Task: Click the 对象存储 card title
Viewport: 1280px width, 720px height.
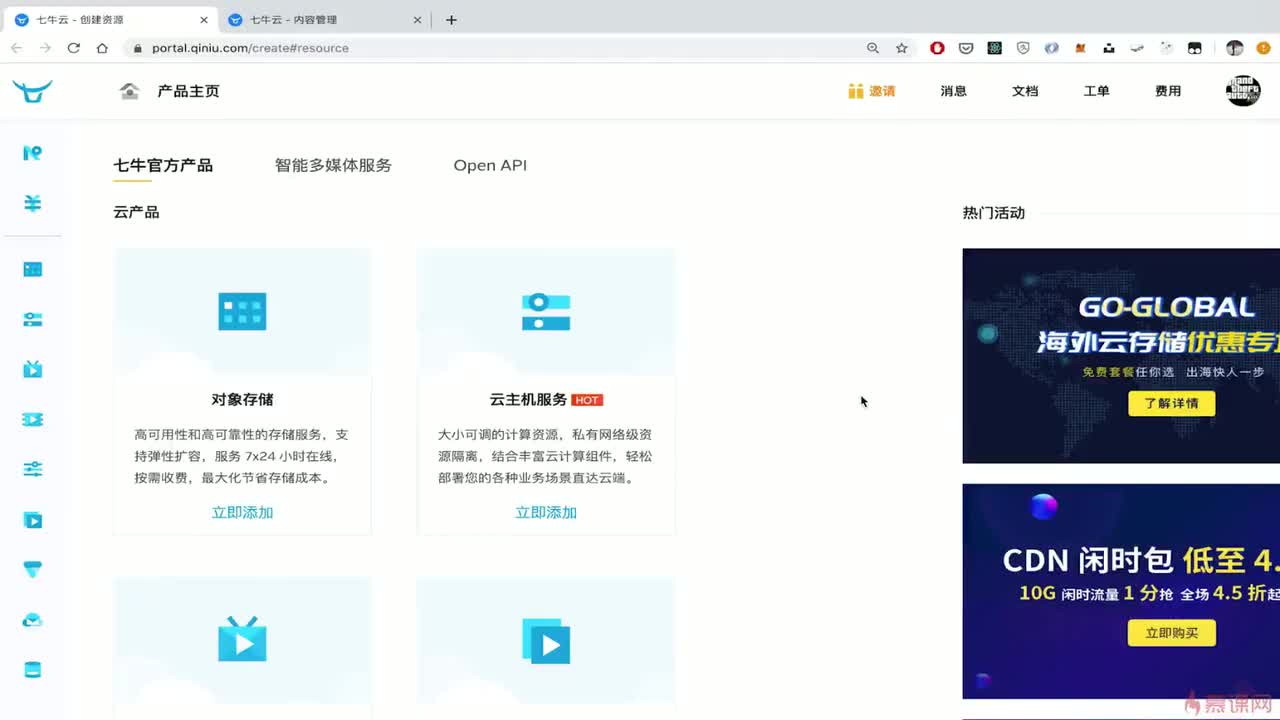Action: [x=242, y=399]
